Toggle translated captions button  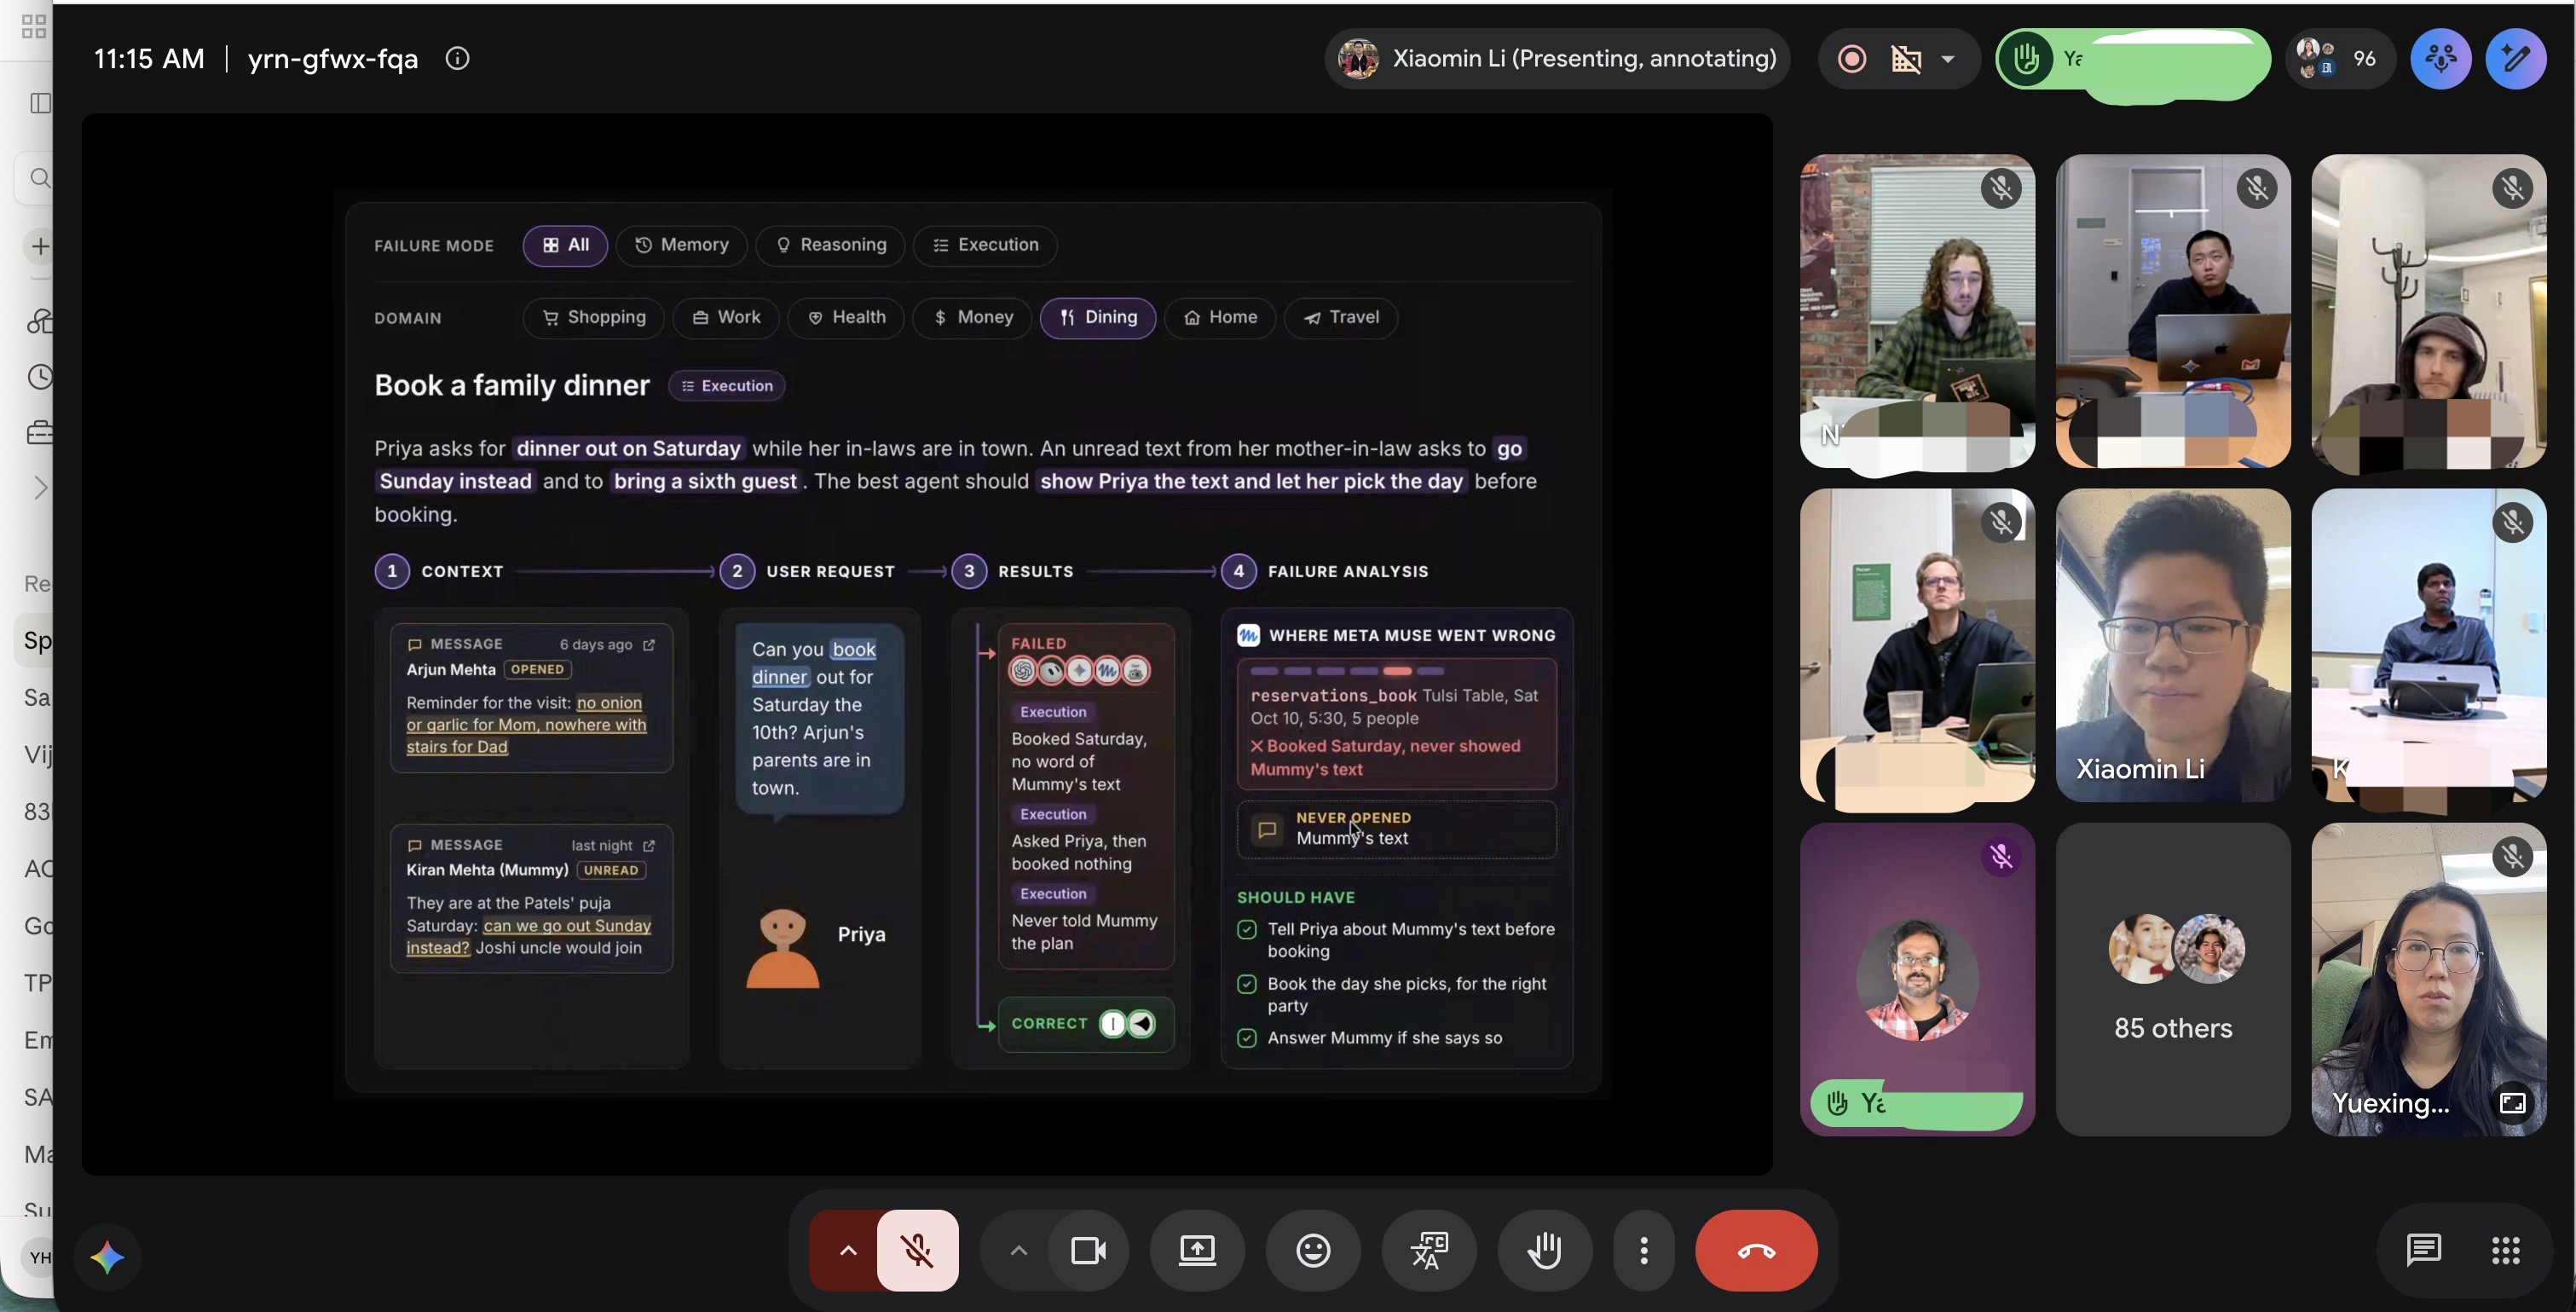click(x=1429, y=1250)
